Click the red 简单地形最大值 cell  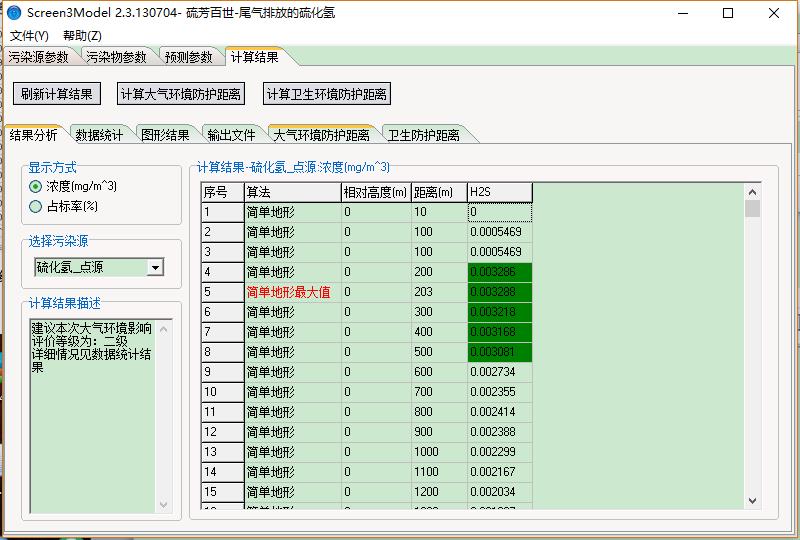[293, 292]
